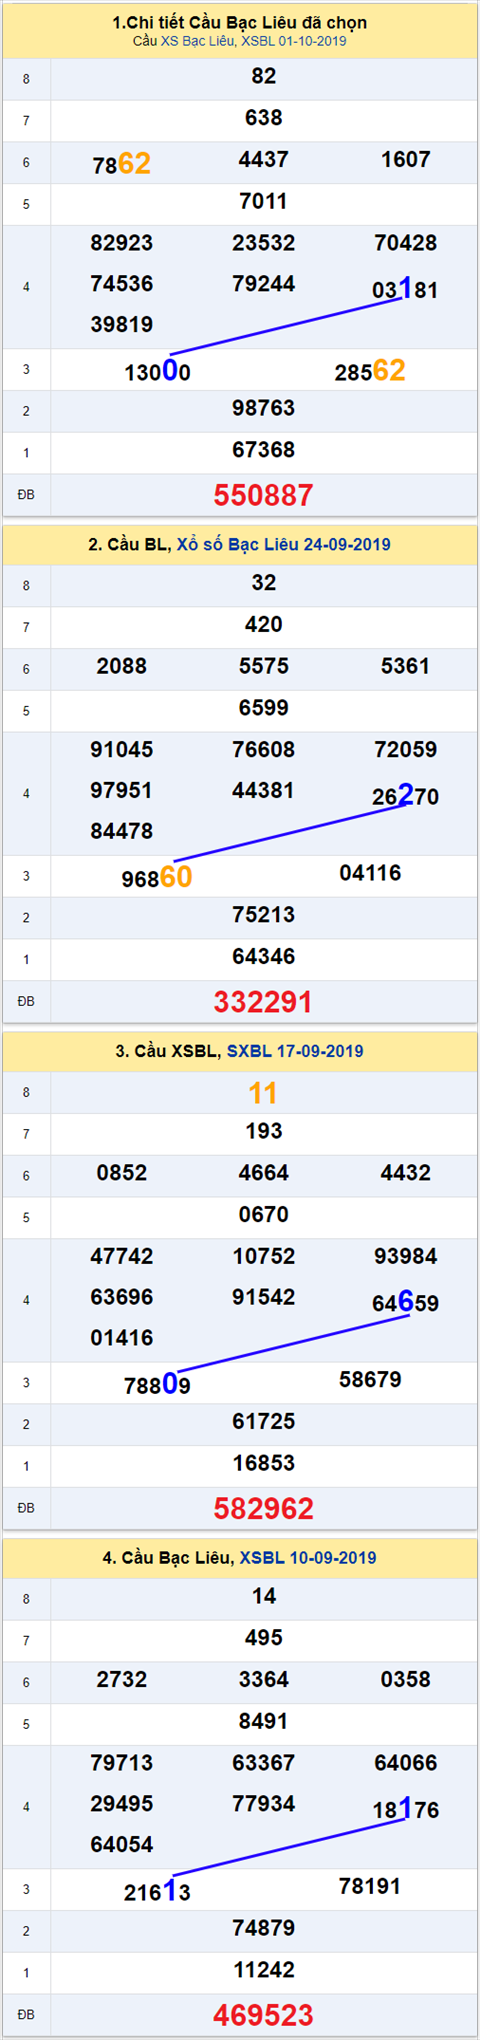
Task: Click number 0852
Action: click(x=122, y=1173)
